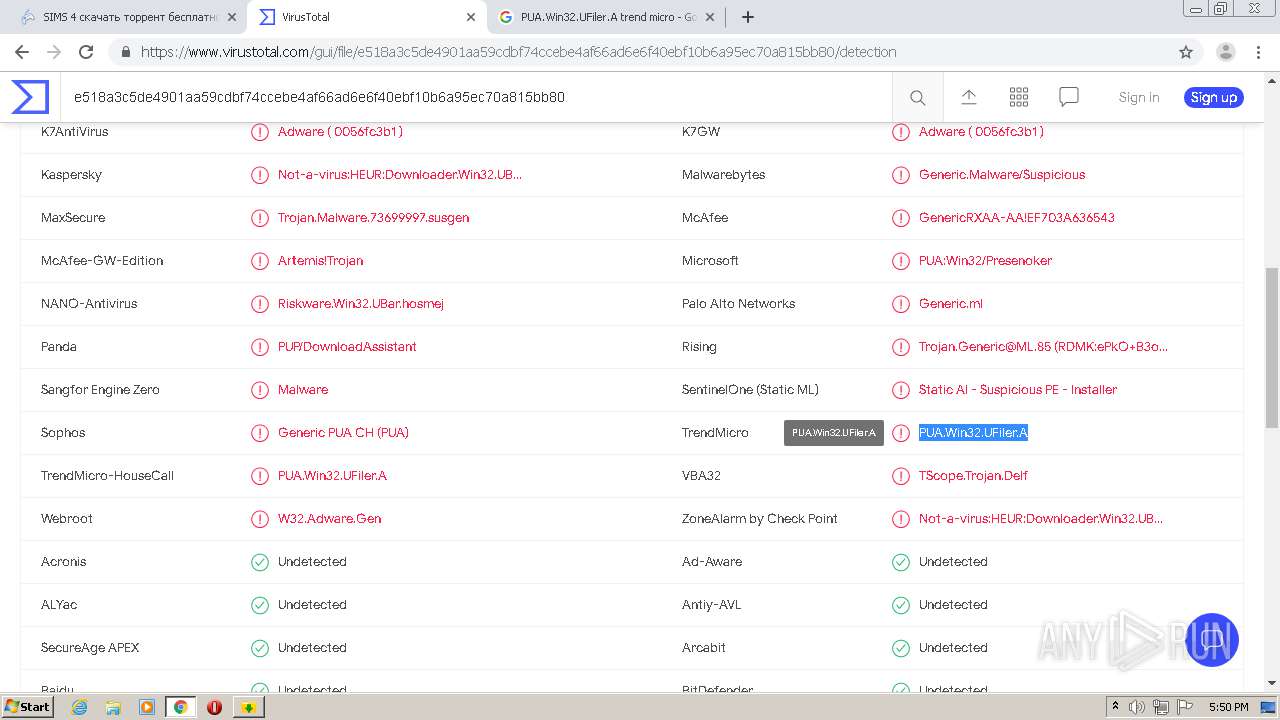Click the Chrome profile avatar icon
This screenshot has width=1280, height=720.
coord(1225,52)
